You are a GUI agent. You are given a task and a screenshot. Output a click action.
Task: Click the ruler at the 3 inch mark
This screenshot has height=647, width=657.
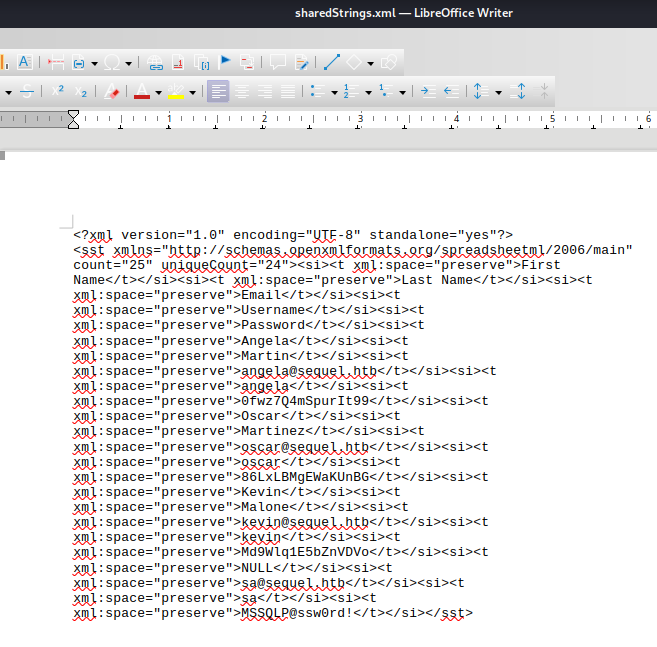pos(360,119)
